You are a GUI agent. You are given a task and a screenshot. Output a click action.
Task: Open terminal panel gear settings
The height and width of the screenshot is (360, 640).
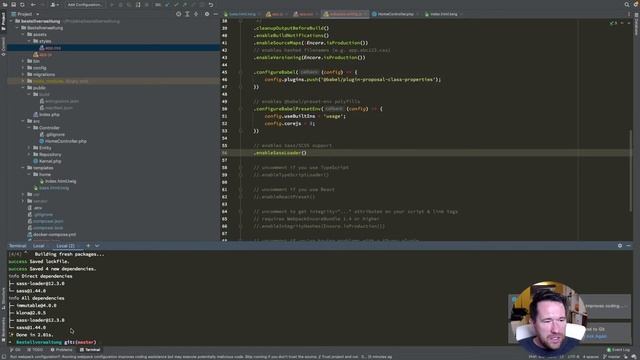click(620, 246)
